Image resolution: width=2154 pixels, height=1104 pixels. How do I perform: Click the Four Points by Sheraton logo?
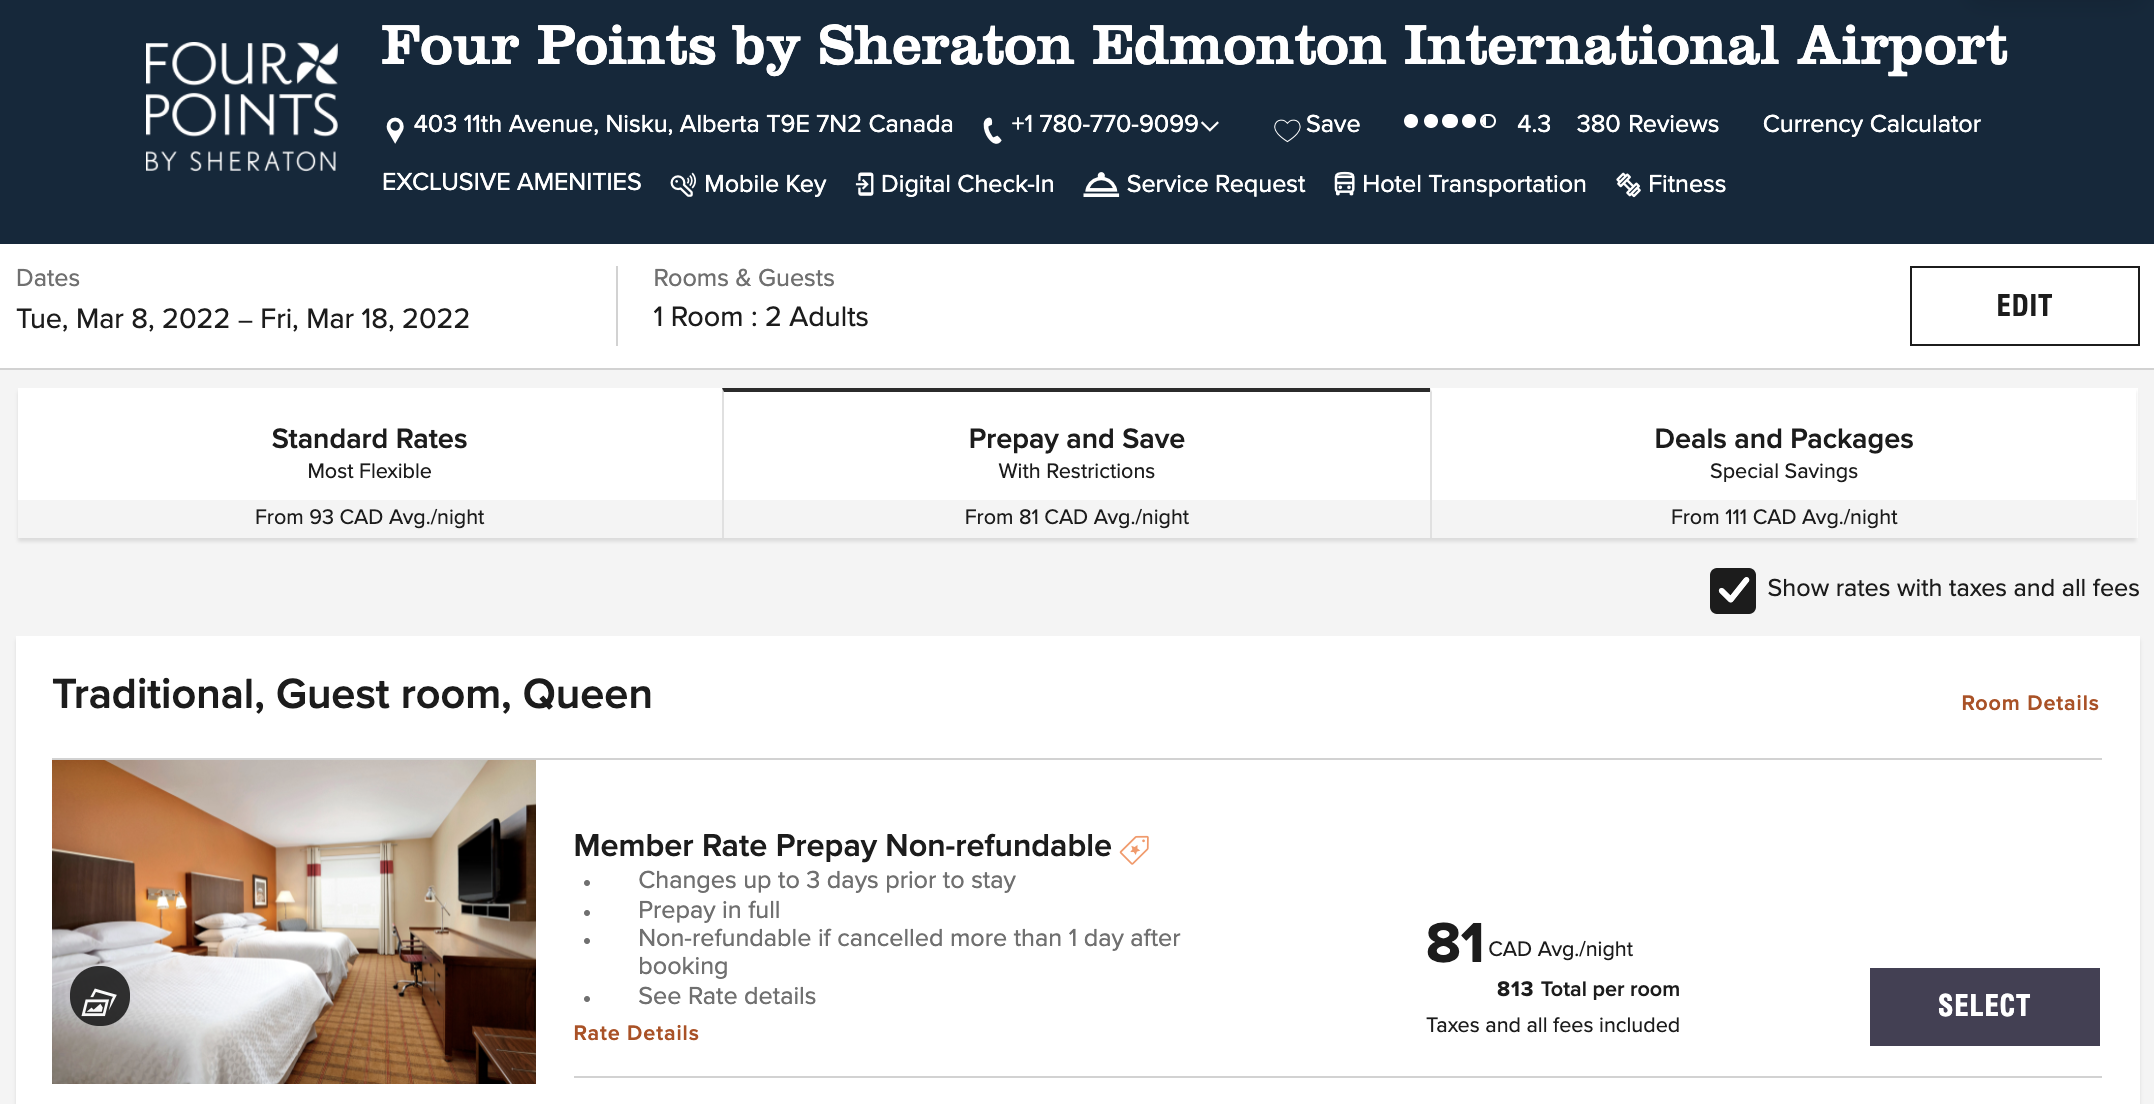(241, 107)
